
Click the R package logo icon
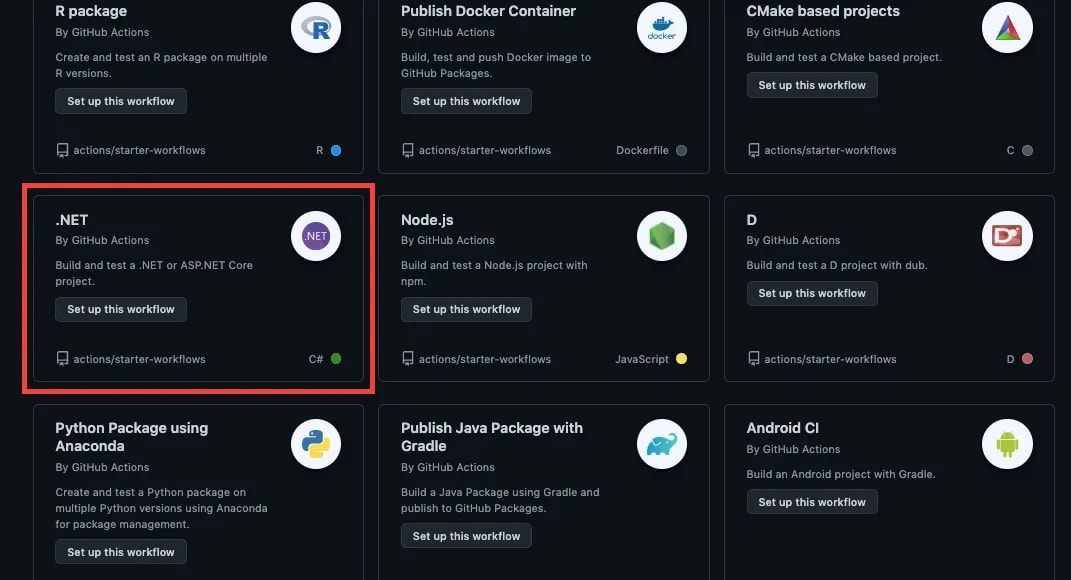pos(316,28)
